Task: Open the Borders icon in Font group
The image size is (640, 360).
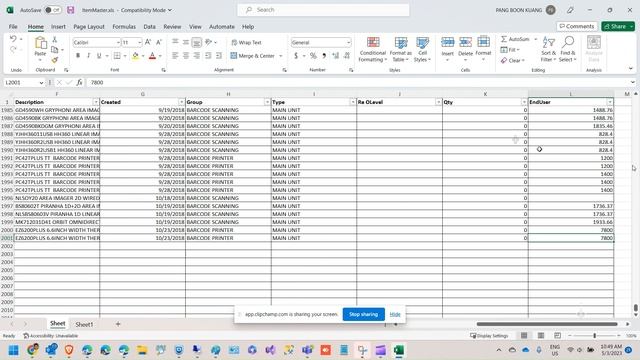Action: pos(117,56)
